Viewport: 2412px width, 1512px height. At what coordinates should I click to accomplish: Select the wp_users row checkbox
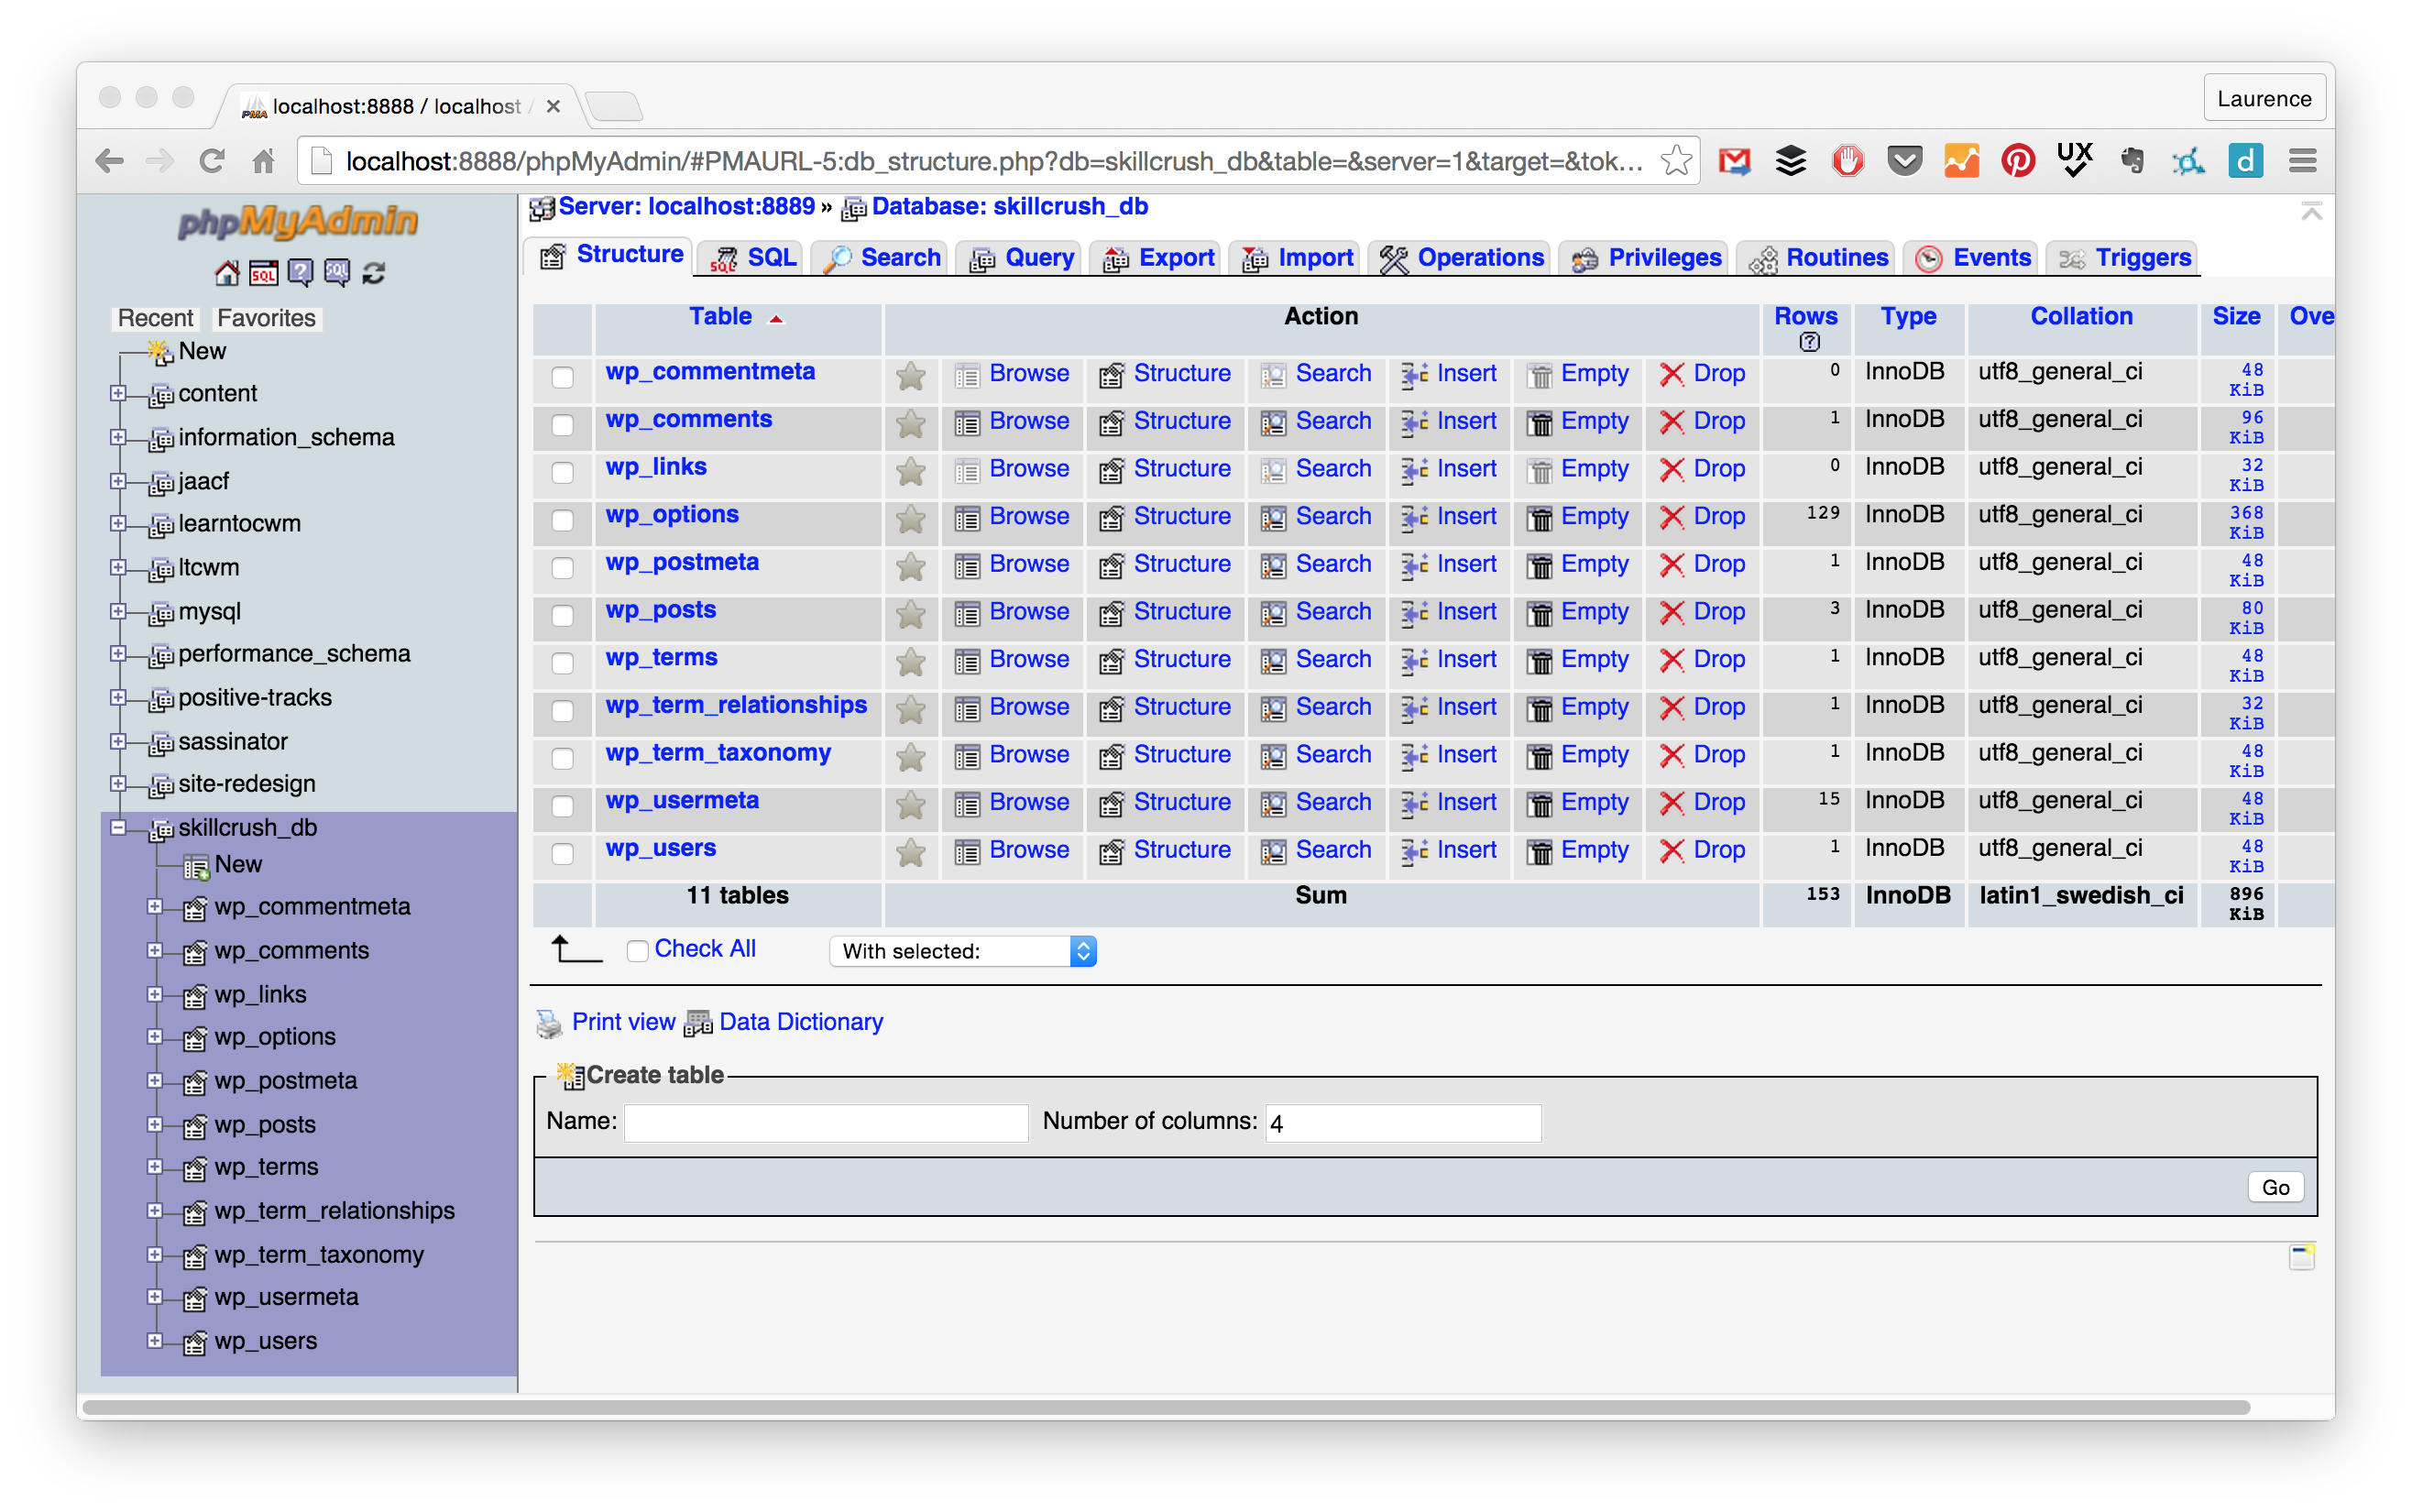click(x=563, y=853)
